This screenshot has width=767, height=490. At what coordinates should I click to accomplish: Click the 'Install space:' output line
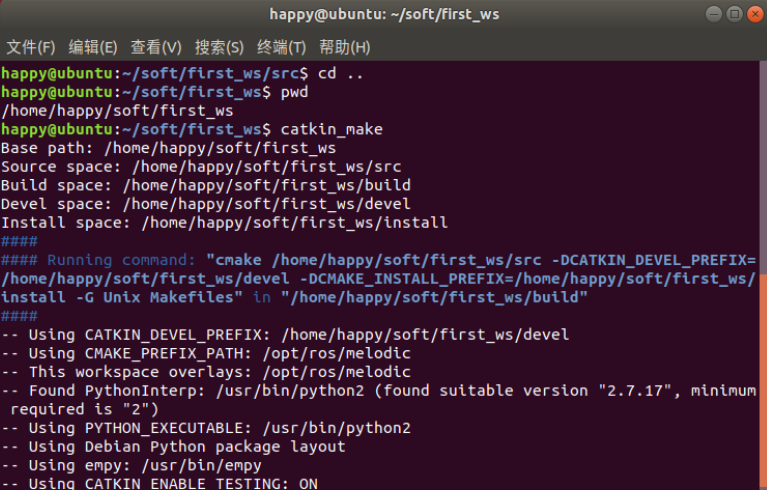[x=225, y=223]
